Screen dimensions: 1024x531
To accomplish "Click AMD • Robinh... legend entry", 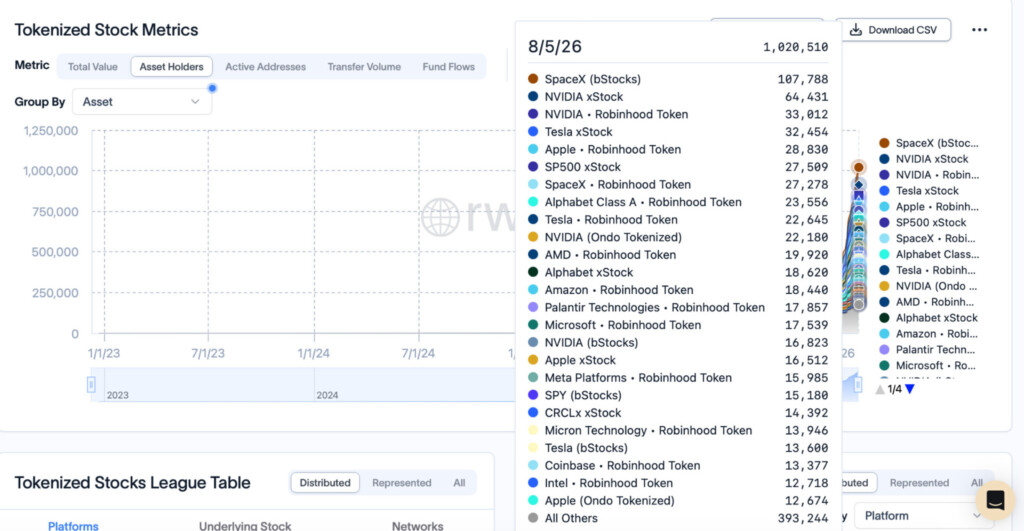I will pyautogui.click(x=927, y=302).
